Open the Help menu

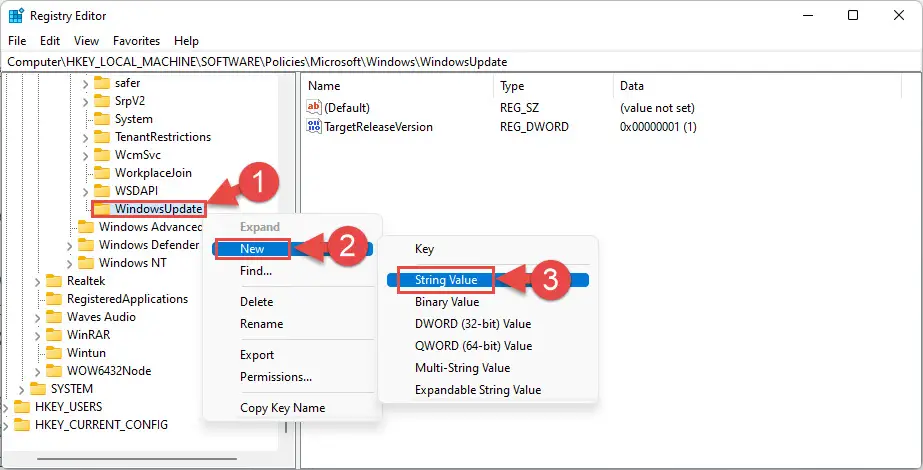tap(187, 41)
